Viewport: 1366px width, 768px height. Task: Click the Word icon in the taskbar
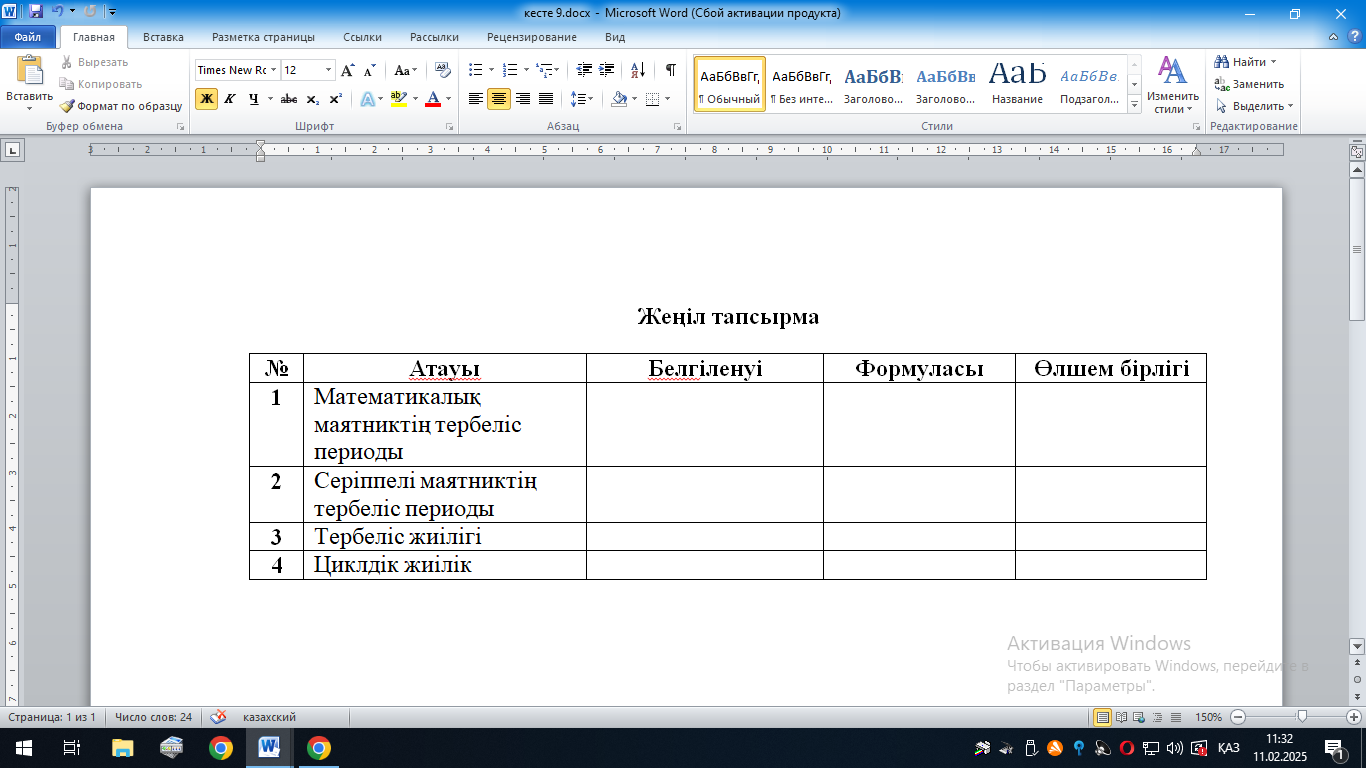(269, 747)
